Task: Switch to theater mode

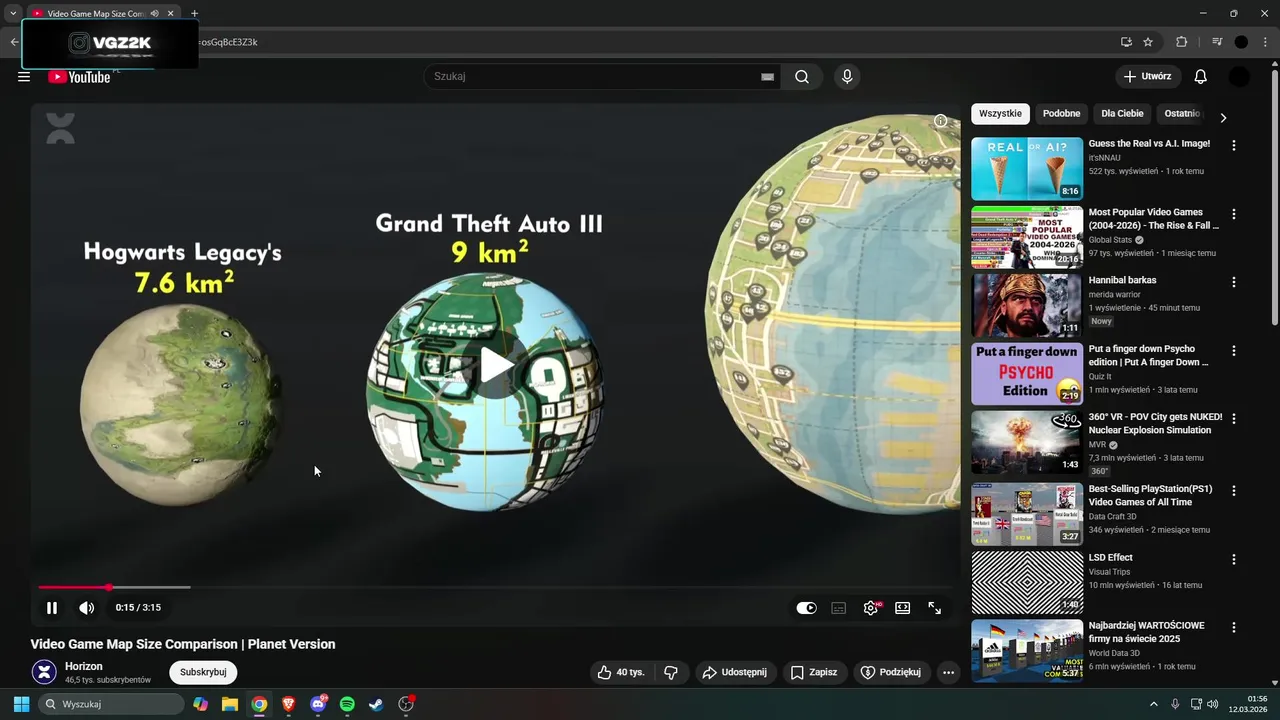Action: coord(903,607)
